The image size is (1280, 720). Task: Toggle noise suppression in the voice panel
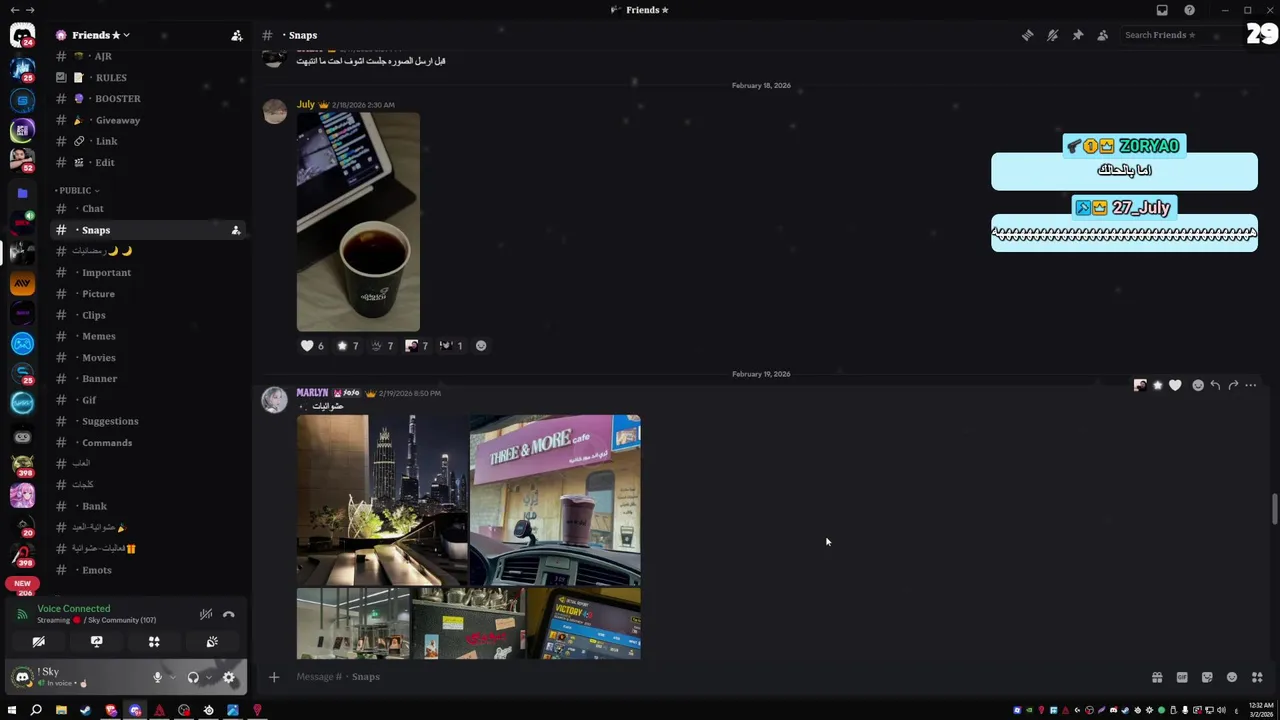pos(206,614)
